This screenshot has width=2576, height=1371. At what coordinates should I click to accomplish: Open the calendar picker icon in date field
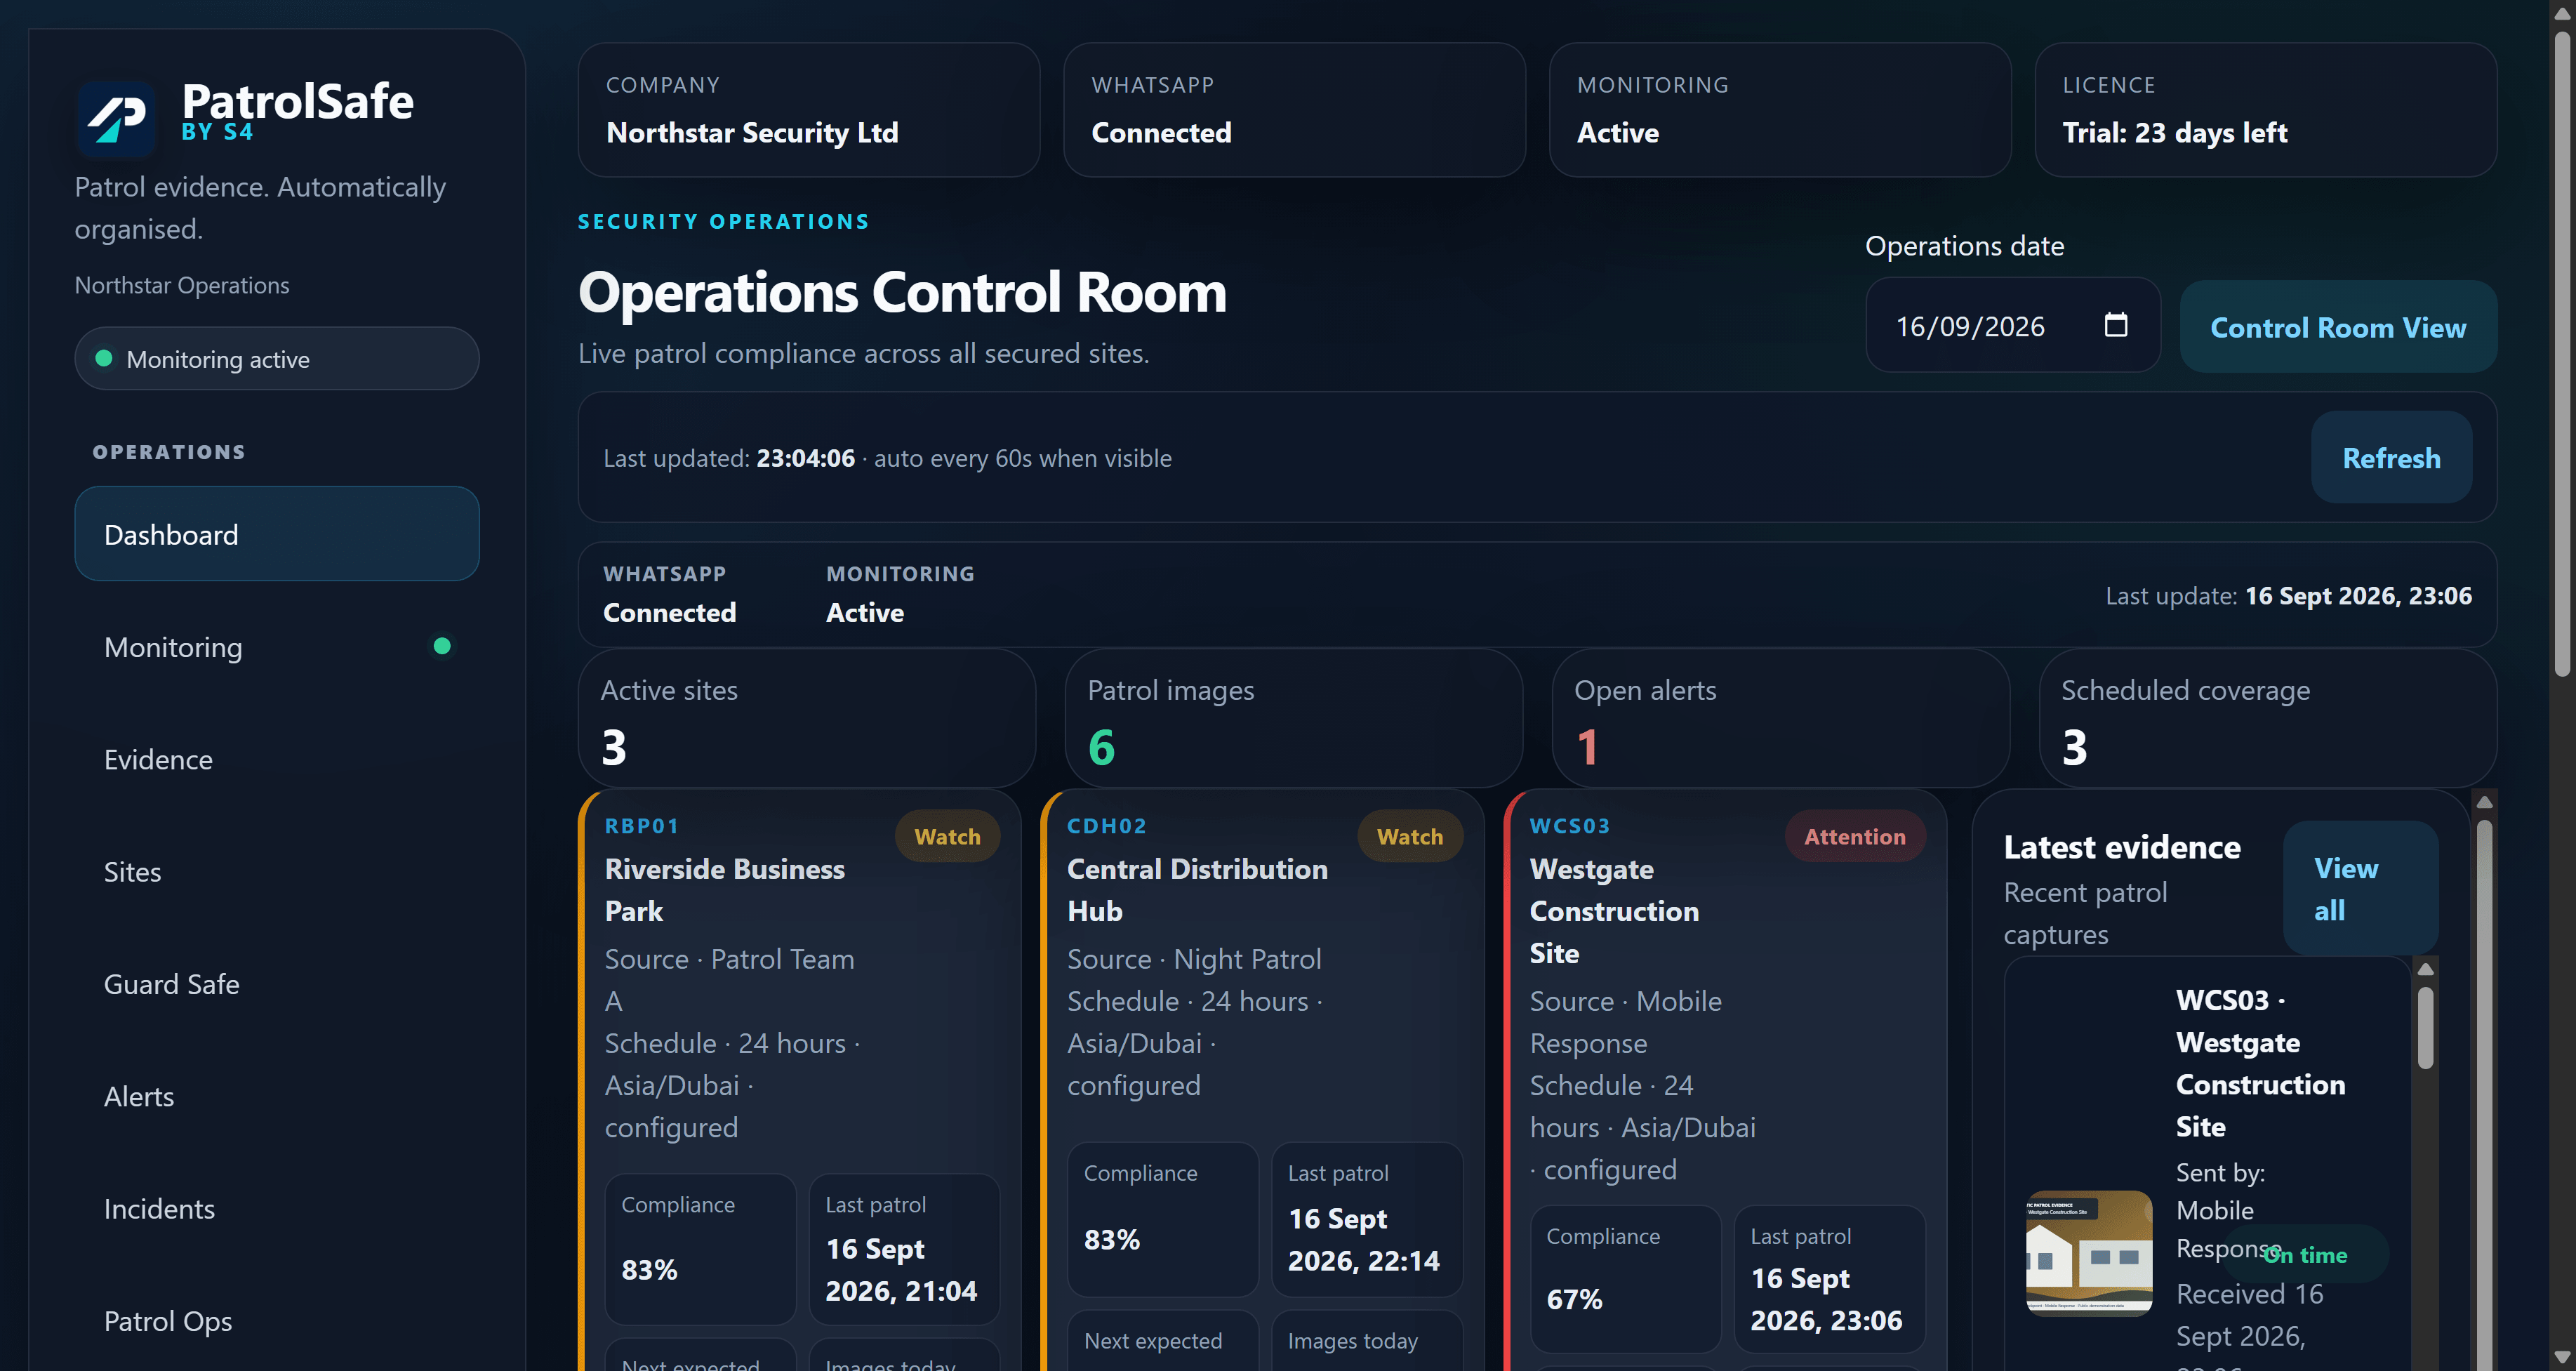click(x=2115, y=325)
